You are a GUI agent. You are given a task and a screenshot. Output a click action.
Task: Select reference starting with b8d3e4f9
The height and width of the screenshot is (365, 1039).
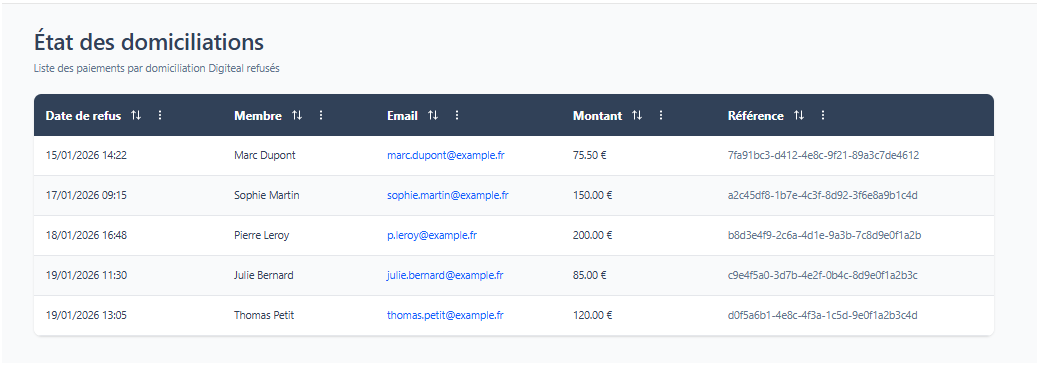pos(824,235)
